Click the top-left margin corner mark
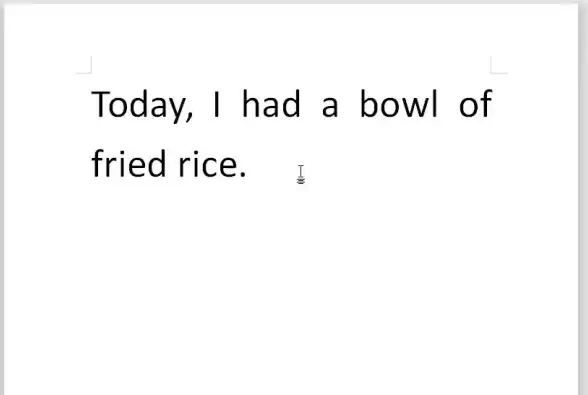The height and width of the screenshot is (395, 588). pos(84,65)
